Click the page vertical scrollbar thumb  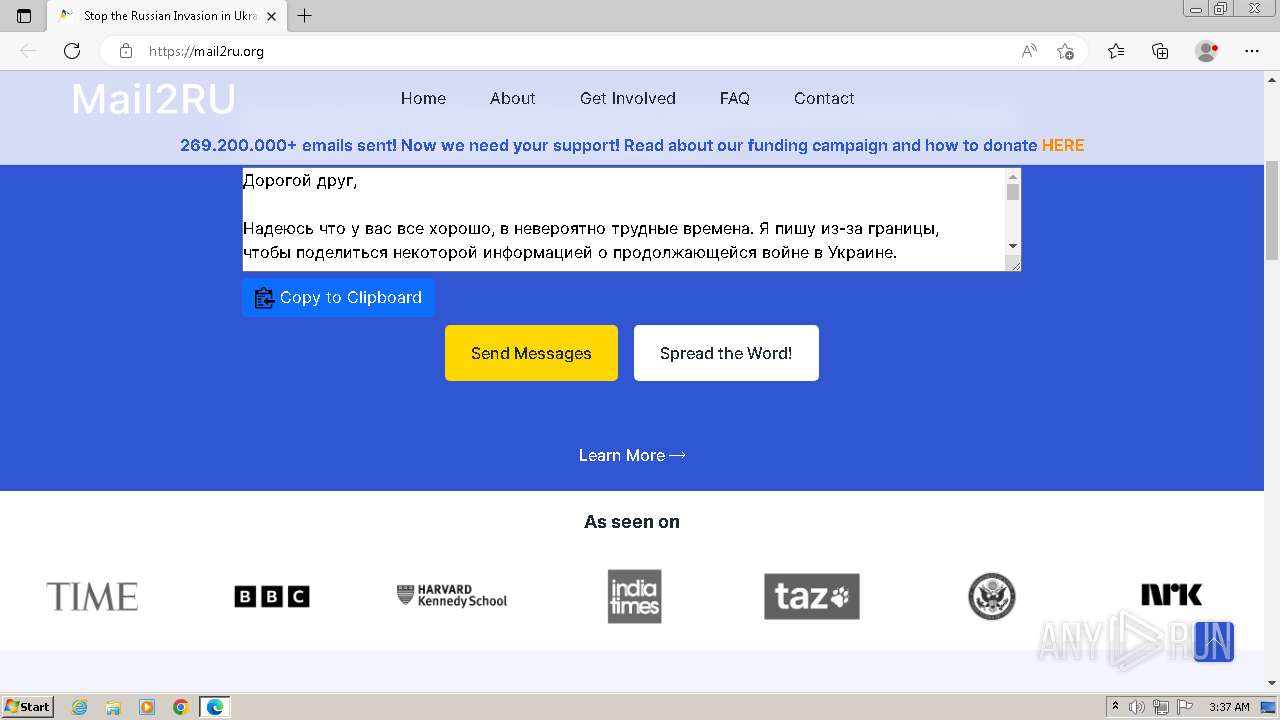tap(1272, 208)
